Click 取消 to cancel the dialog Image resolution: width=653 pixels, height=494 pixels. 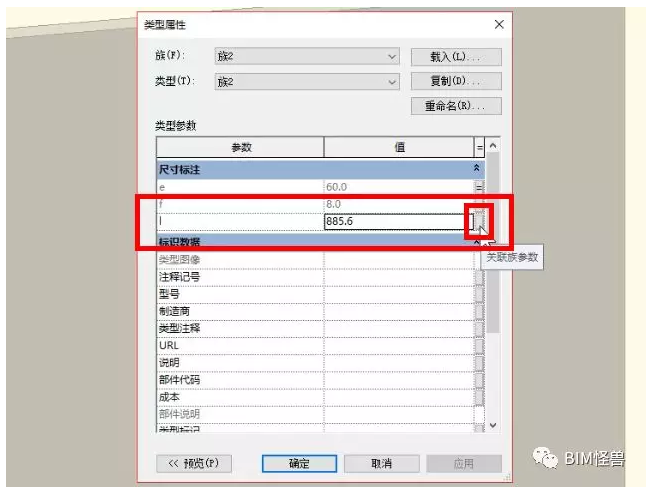(381, 464)
